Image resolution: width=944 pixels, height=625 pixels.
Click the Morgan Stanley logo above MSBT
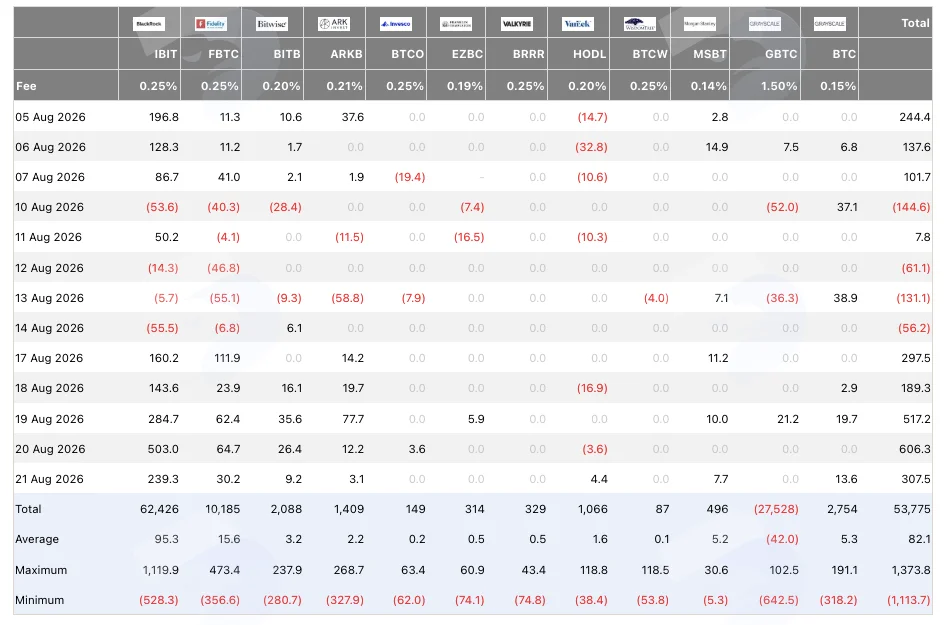tap(700, 23)
